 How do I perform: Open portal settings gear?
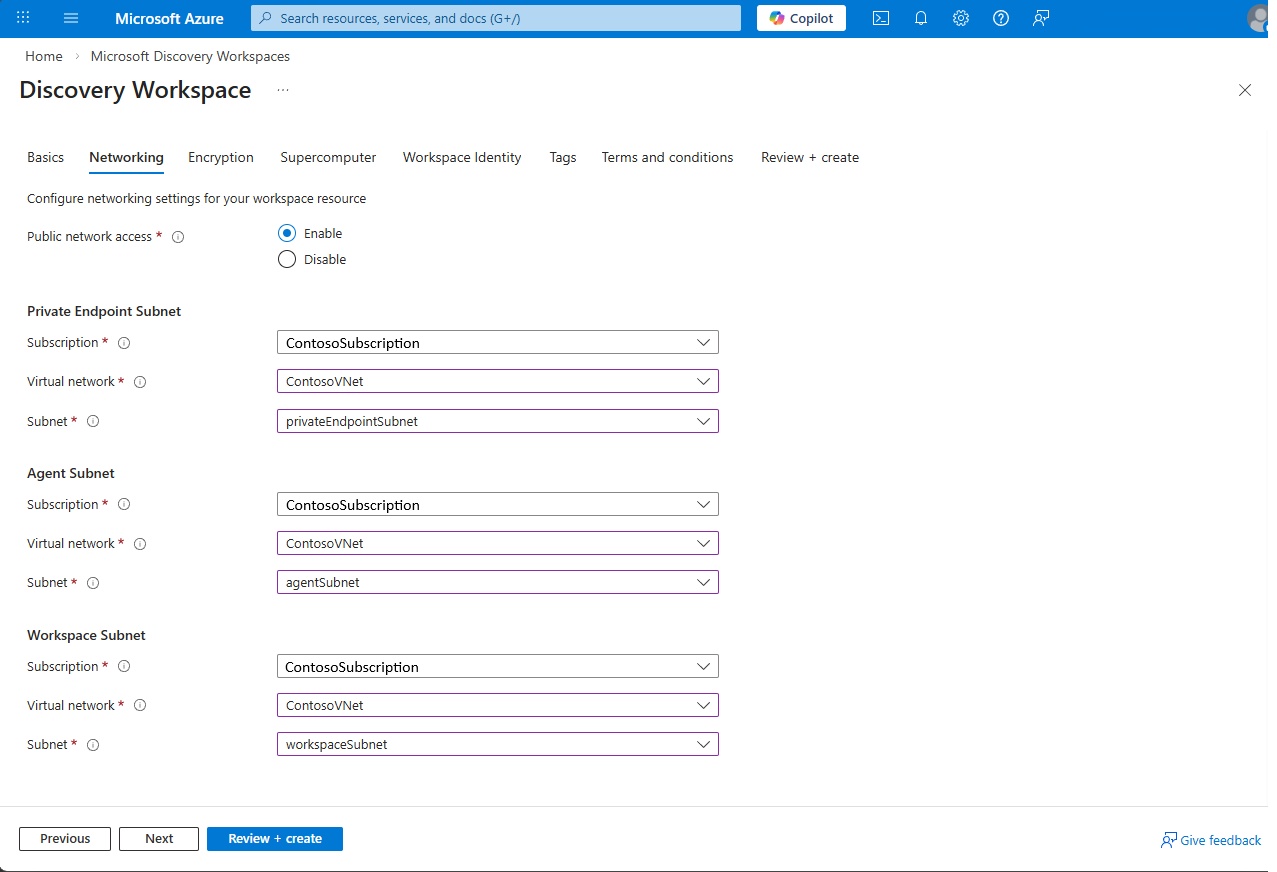click(961, 18)
